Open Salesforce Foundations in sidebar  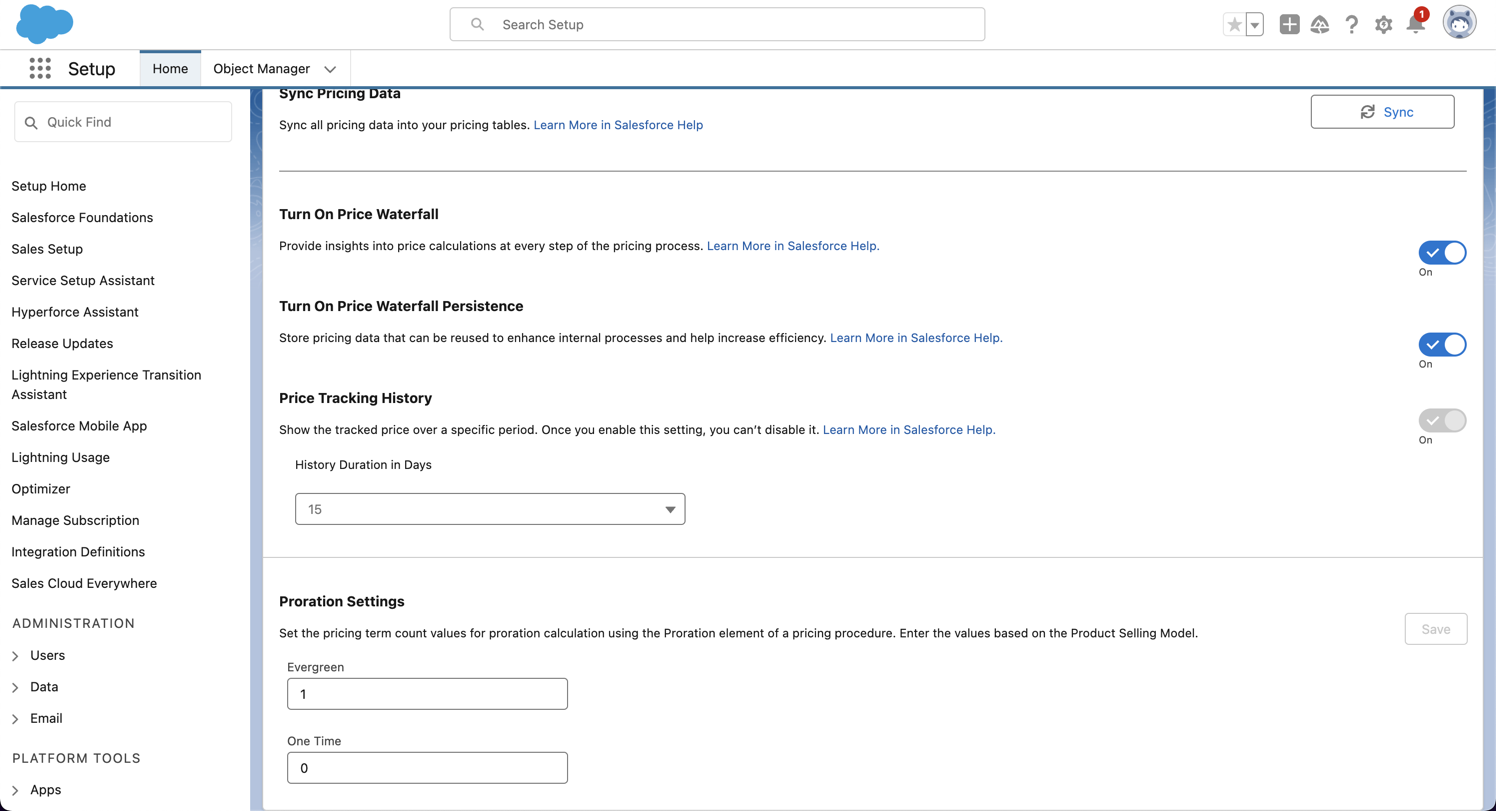click(82, 217)
